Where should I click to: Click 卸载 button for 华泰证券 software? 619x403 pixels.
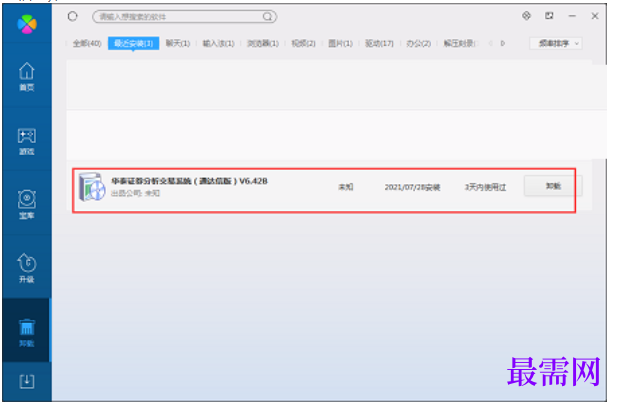(553, 186)
